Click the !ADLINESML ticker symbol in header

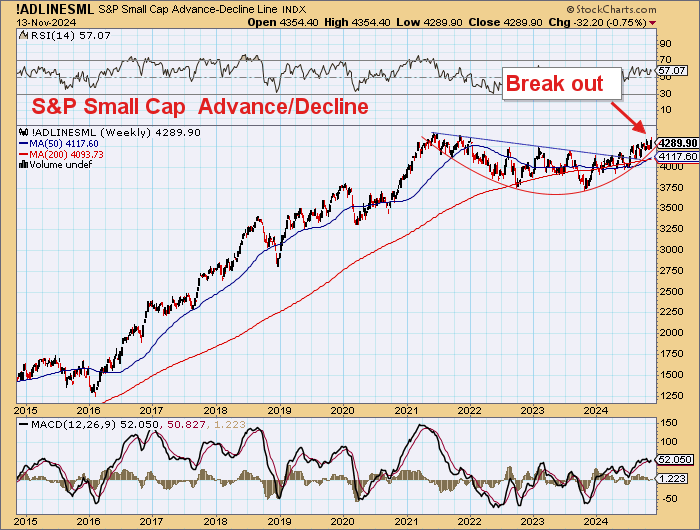(x=55, y=9)
